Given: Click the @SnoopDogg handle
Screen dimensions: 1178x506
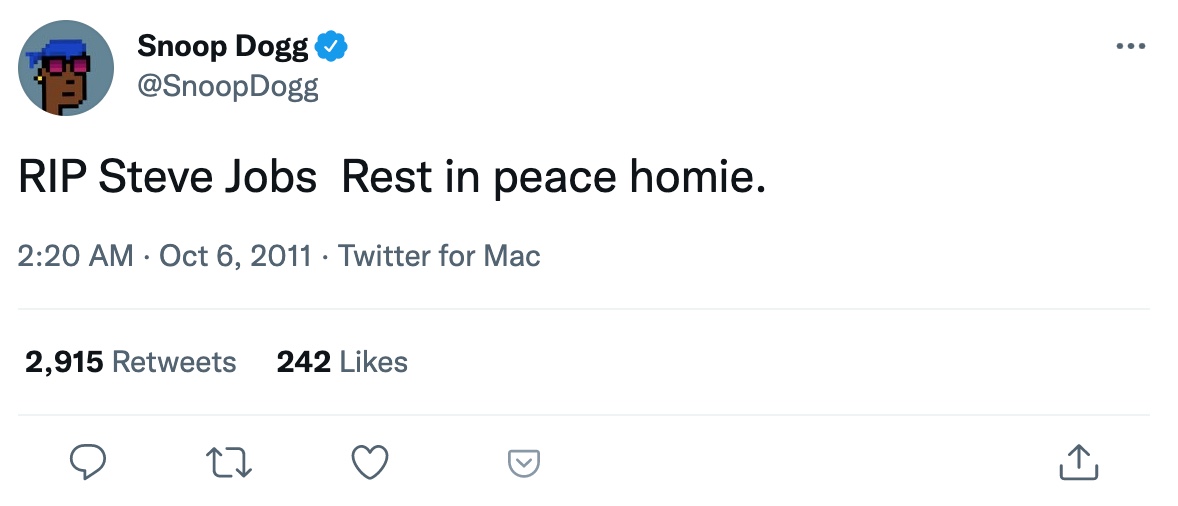Looking at the screenshot, I should tap(227, 86).
